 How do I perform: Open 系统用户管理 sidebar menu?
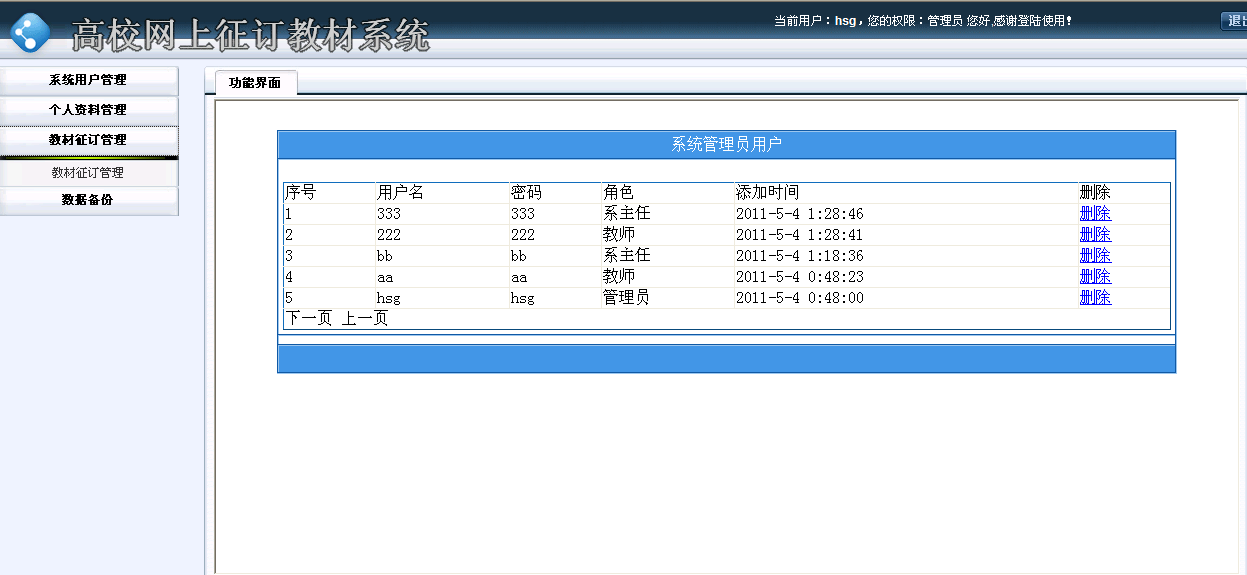pos(89,80)
